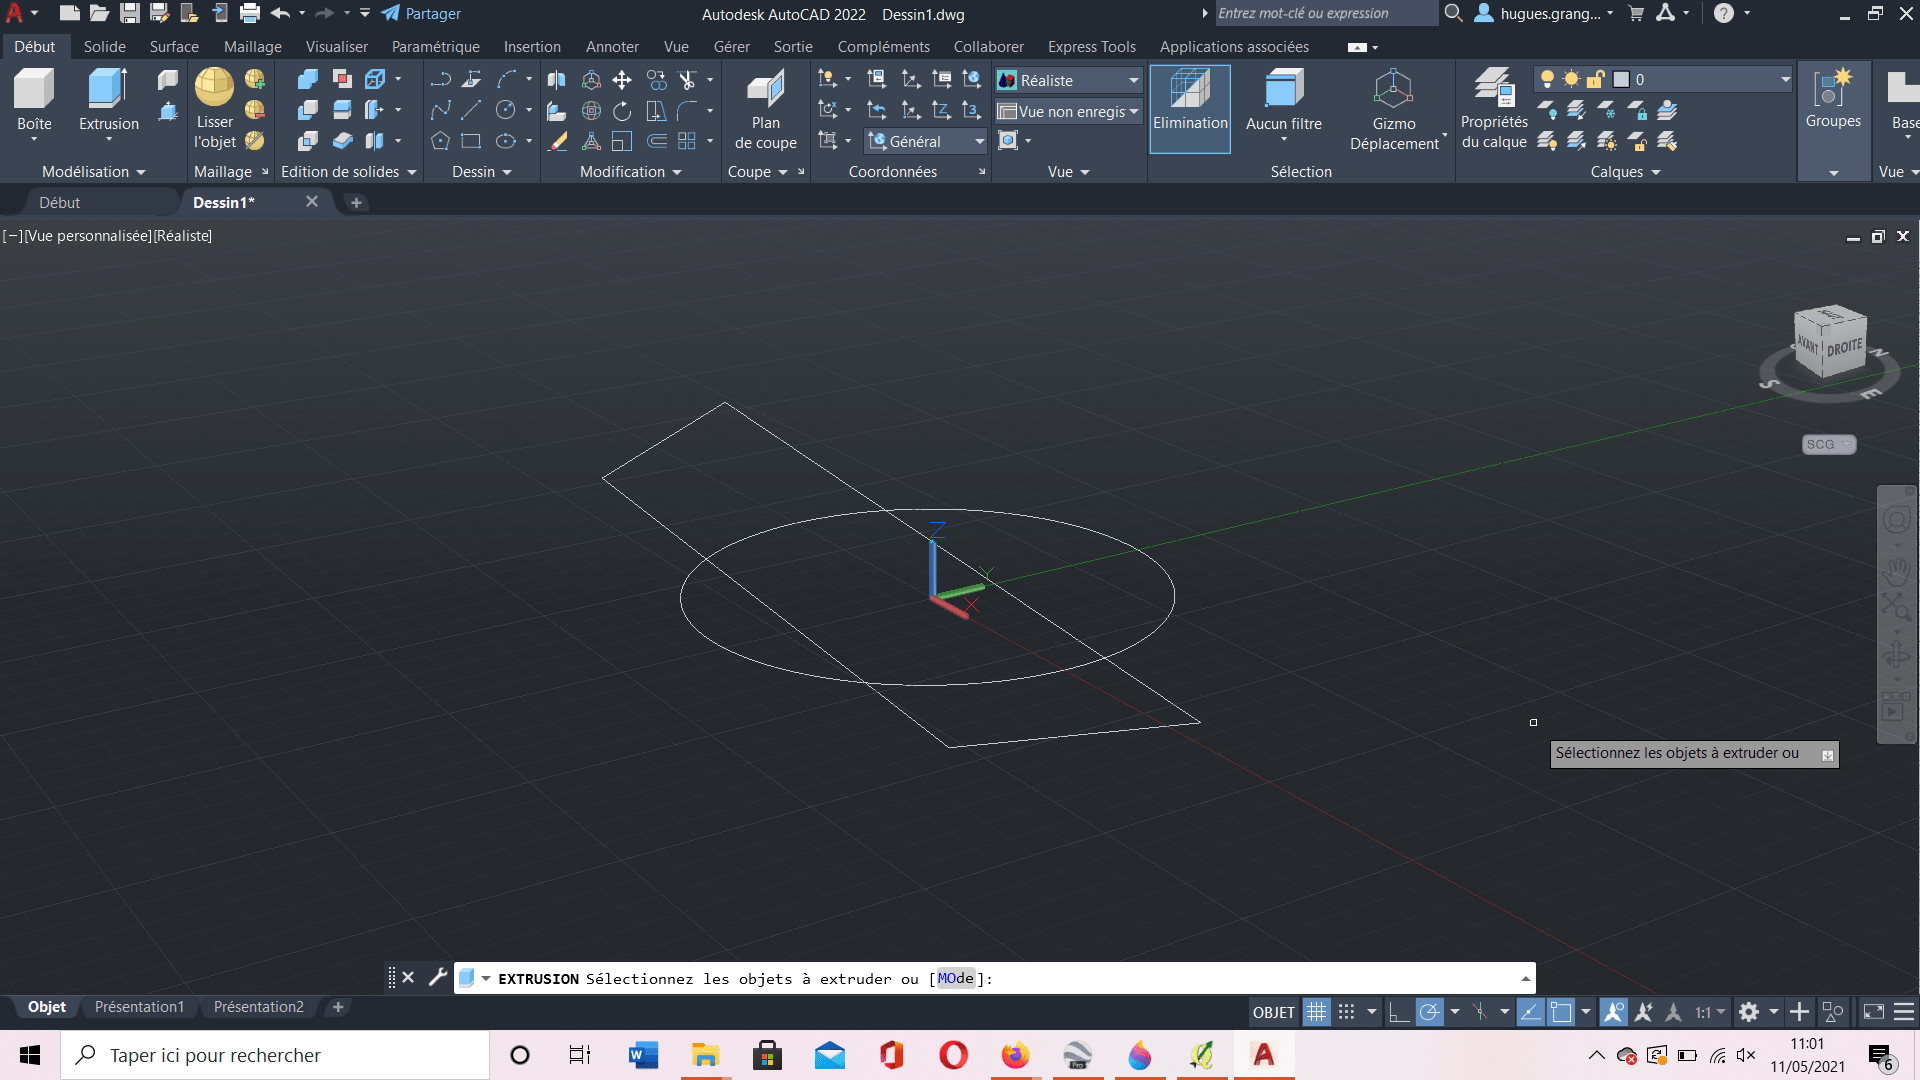1920x1080 pixels.
Task: Toggle polar tracking in the status bar
Action: [1429, 1012]
